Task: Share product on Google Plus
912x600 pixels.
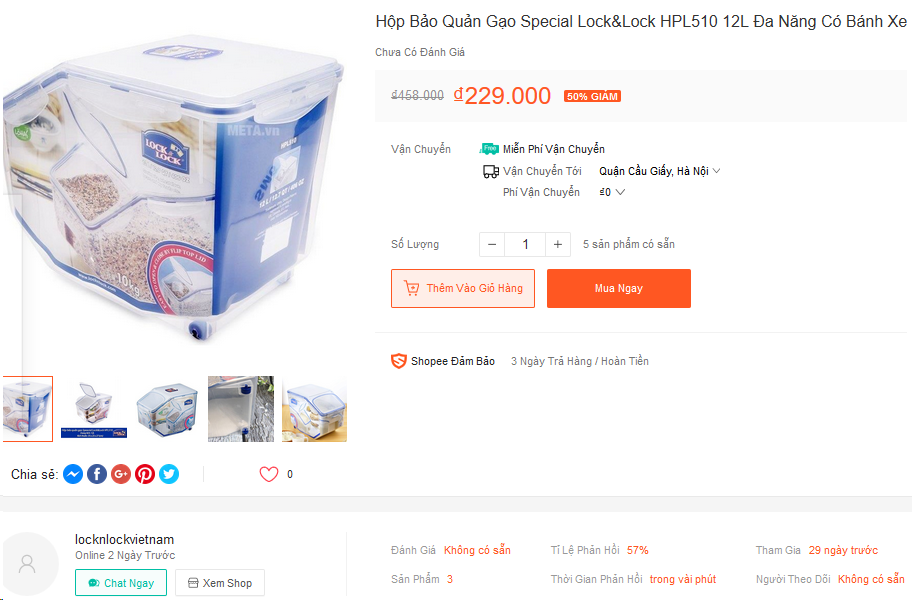Action: click(x=121, y=474)
